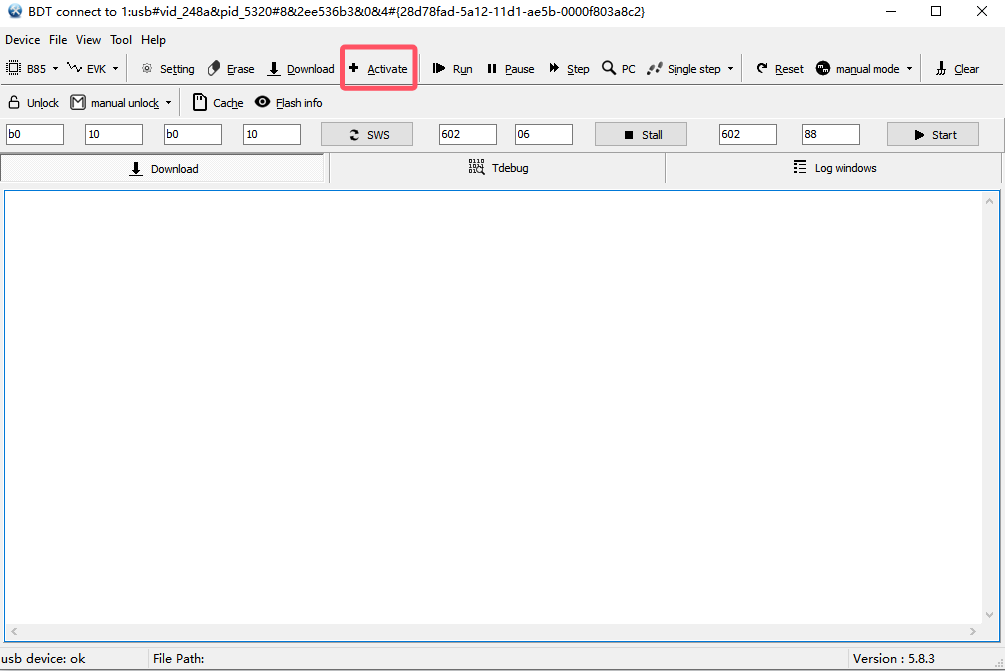The height and width of the screenshot is (671, 1005).
Task: Click the SWS button
Action: (x=367, y=135)
